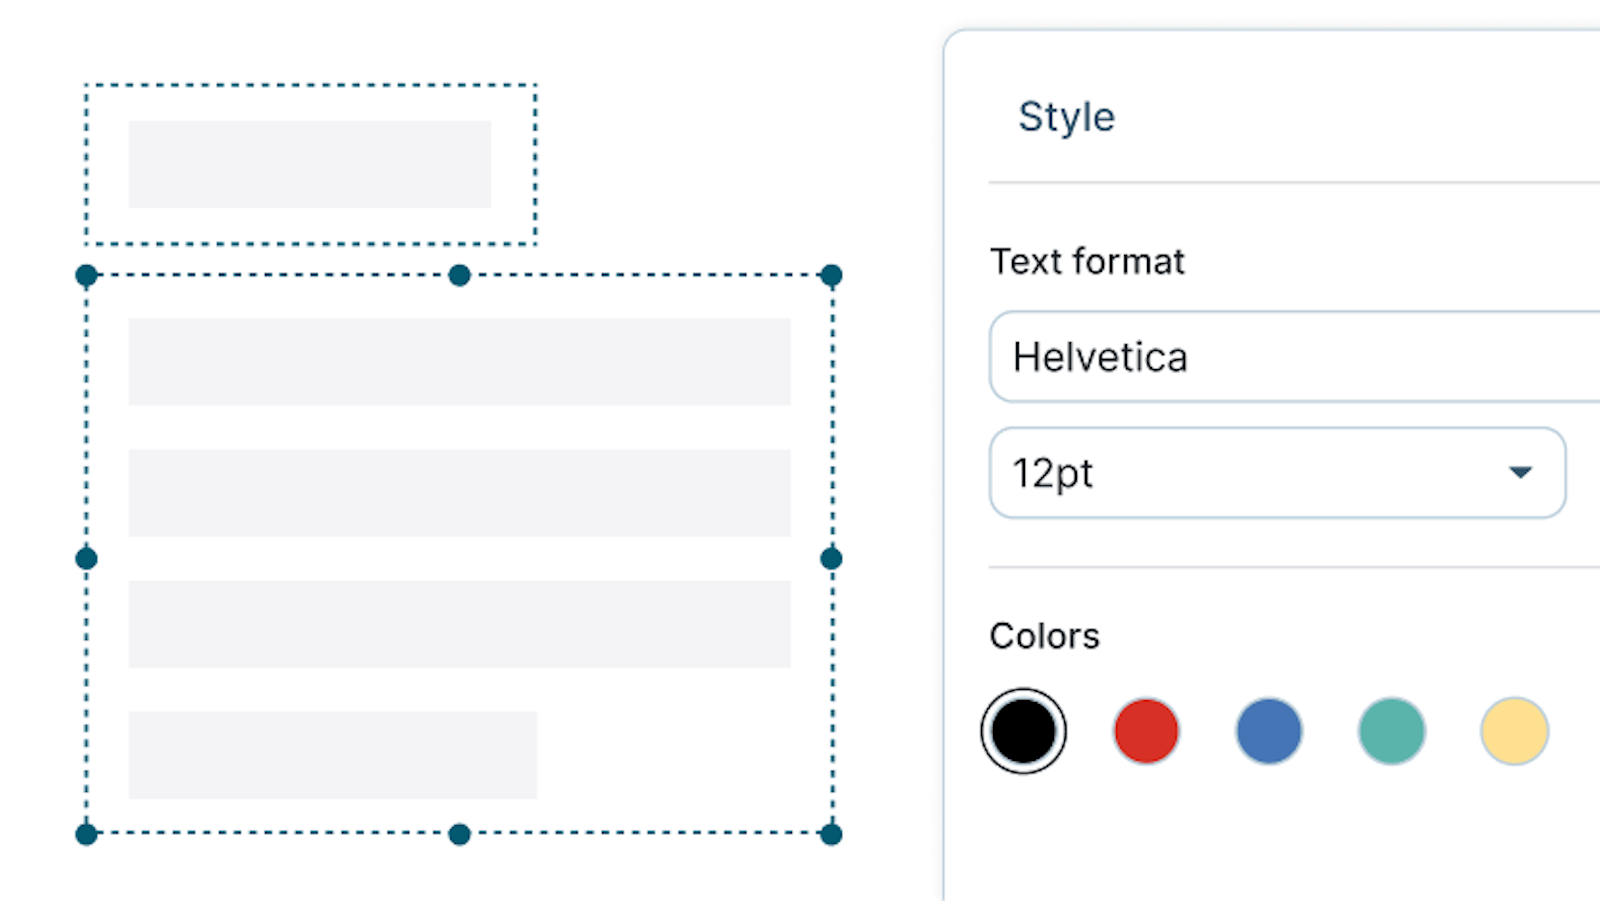Select the teal color swatch

[x=1392, y=731]
